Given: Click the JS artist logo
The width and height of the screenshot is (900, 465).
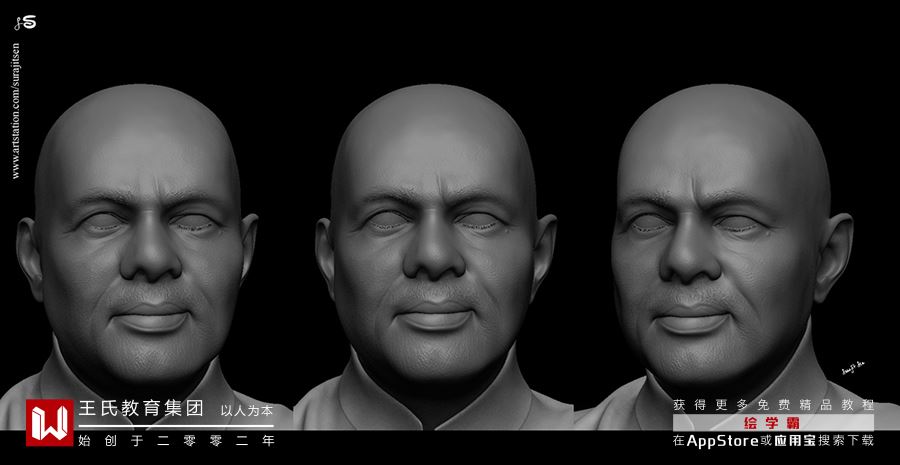Looking at the screenshot, I should point(26,24).
